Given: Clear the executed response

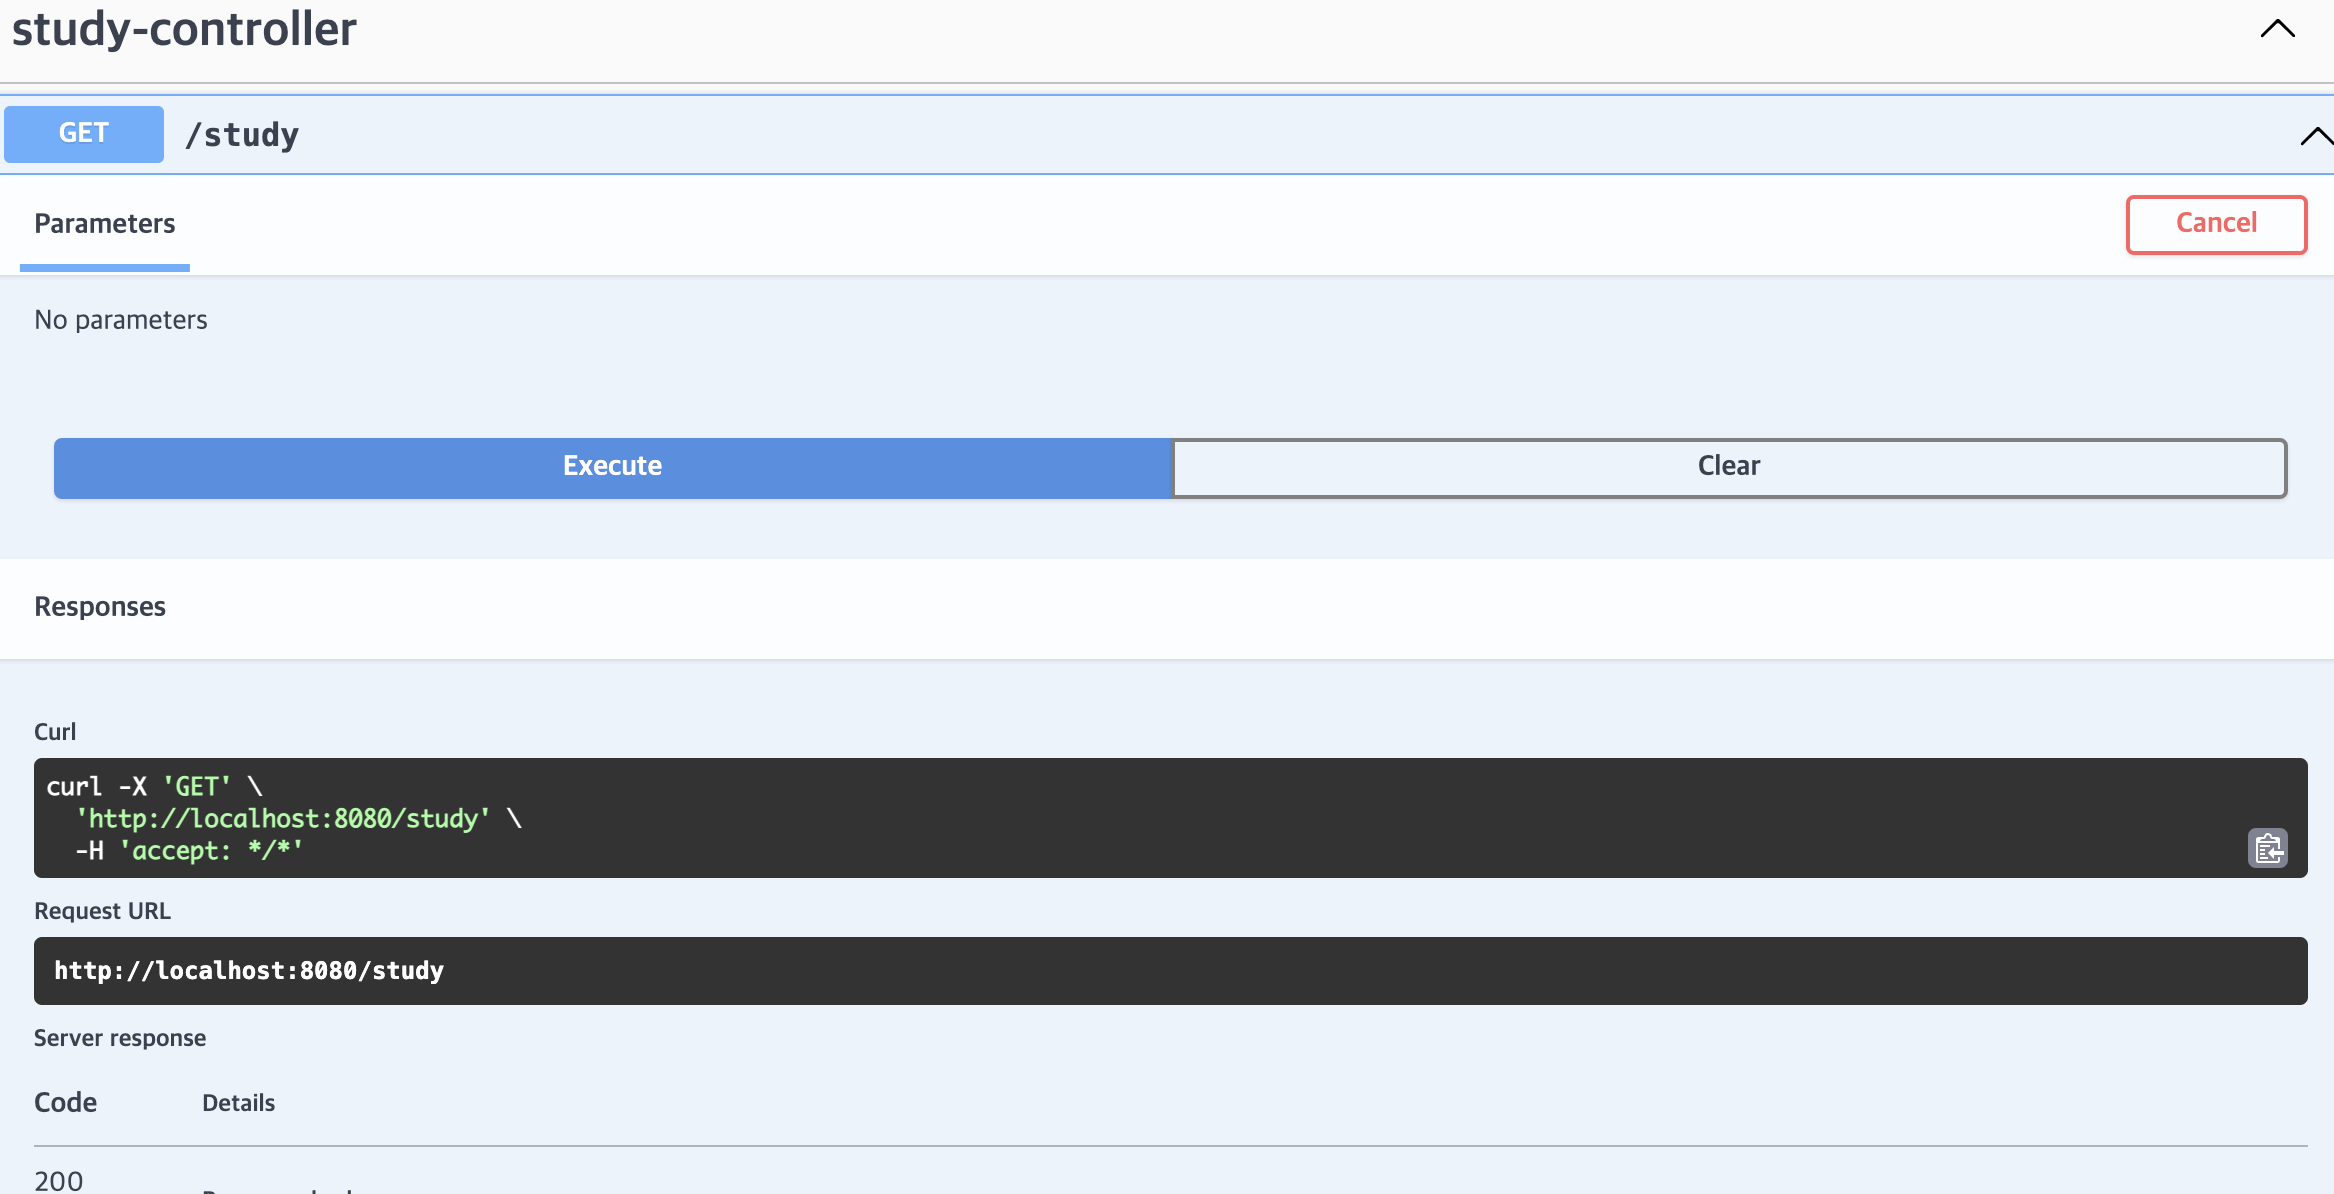Looking at the screenshot, I should 1728,467.
